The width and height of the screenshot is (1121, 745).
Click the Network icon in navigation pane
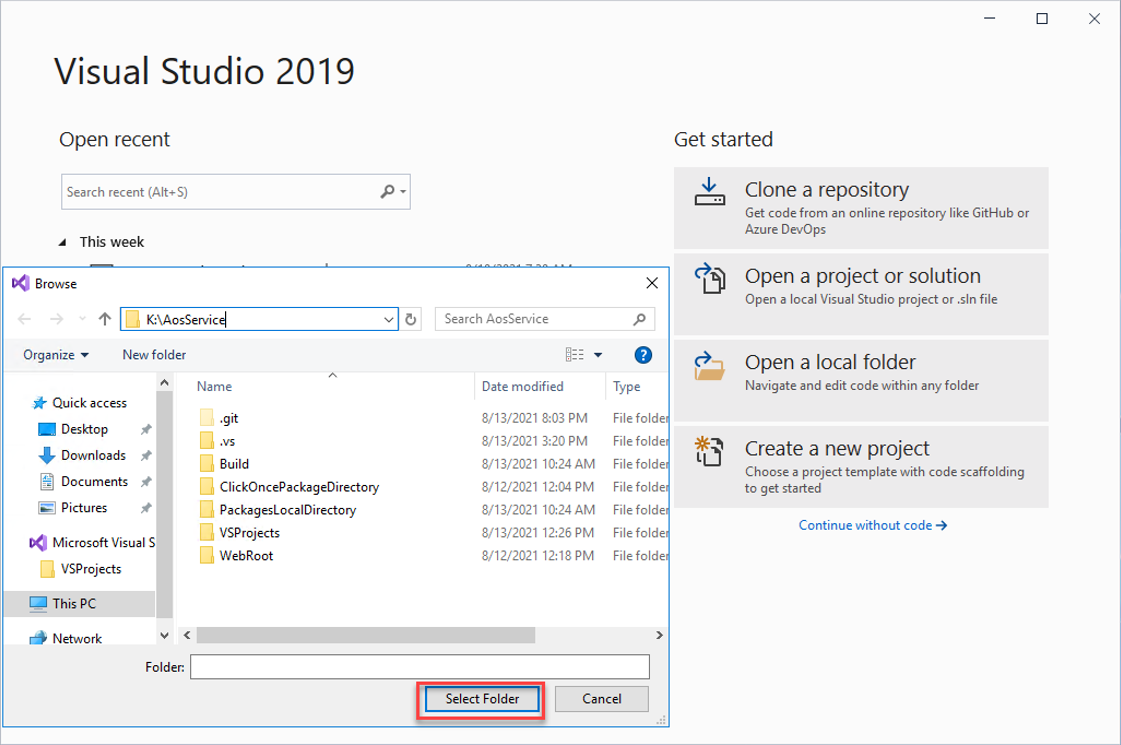point(39,638)
